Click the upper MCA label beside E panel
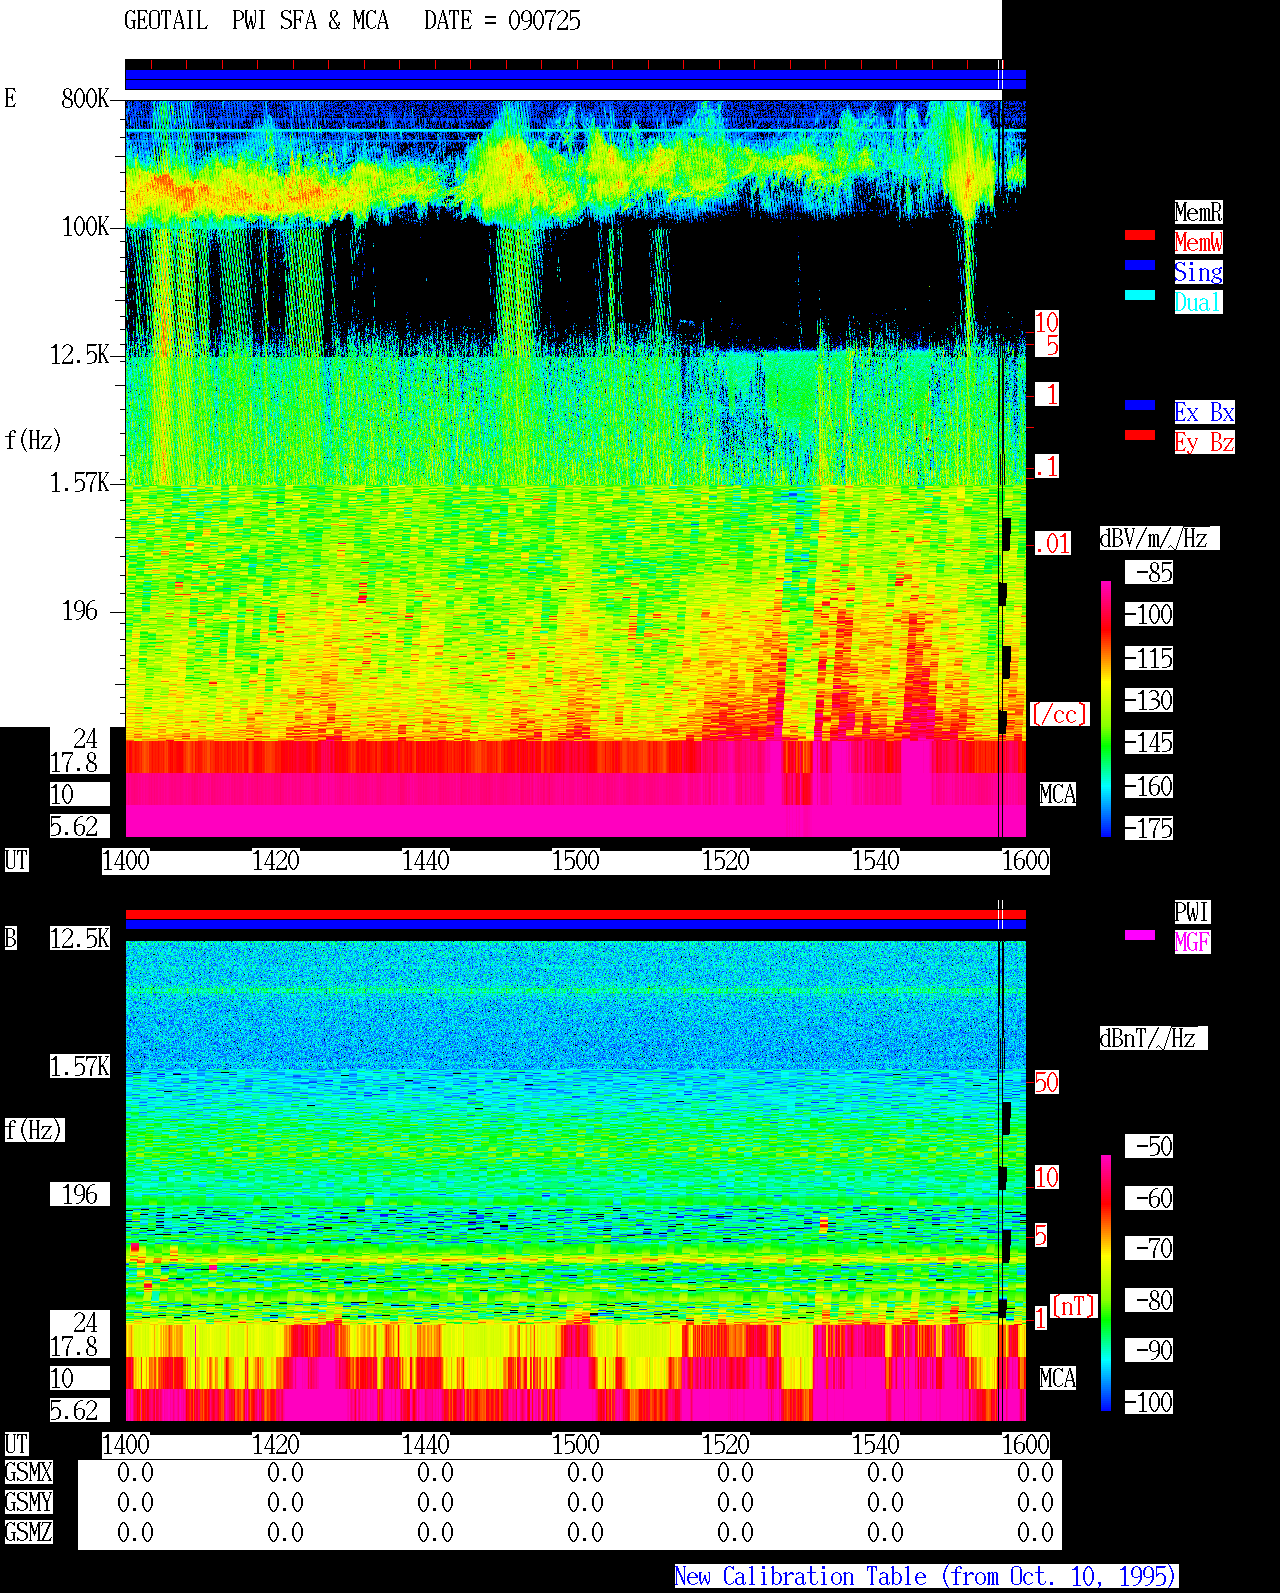This screenshot has height=1593, width=1280. [x=1057, y=795]
